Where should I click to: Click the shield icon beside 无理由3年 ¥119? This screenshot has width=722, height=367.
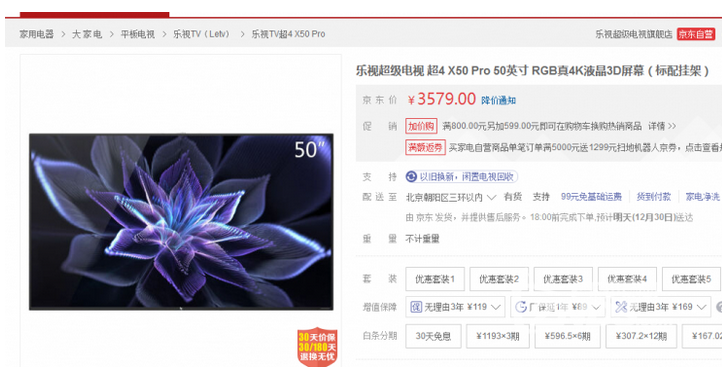(416, 307)
